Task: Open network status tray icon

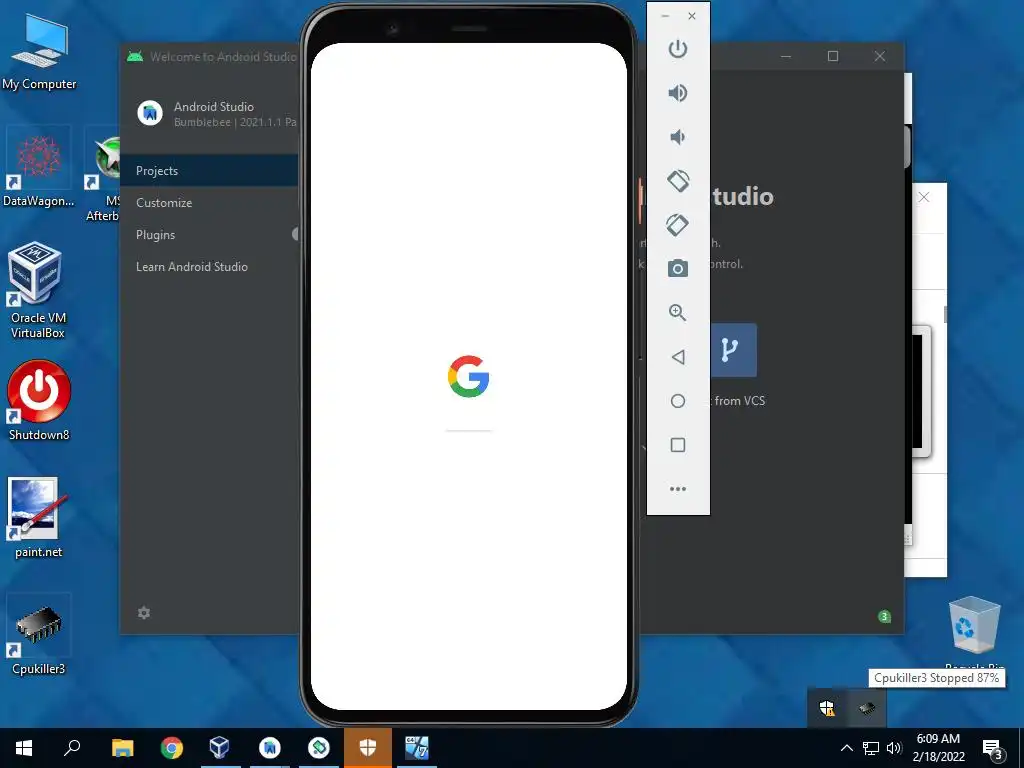Action: [871, 748]
